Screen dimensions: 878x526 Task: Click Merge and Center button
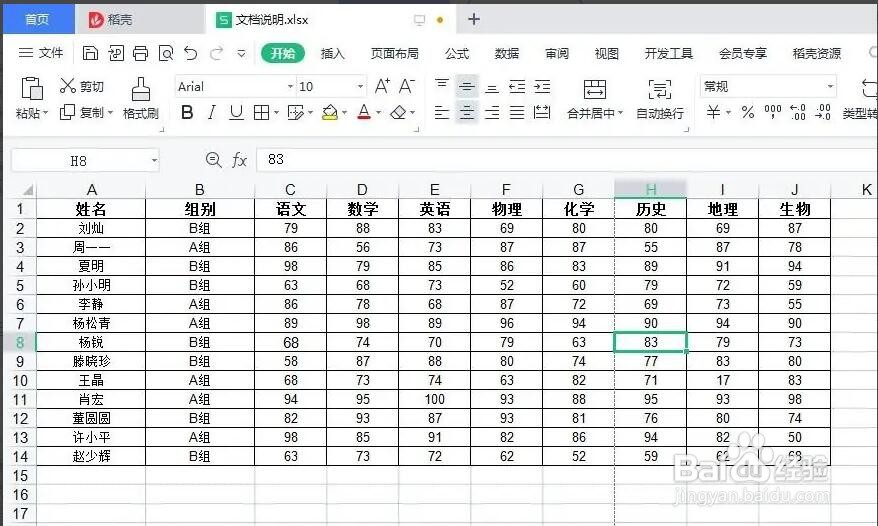(x=595, y=99)
